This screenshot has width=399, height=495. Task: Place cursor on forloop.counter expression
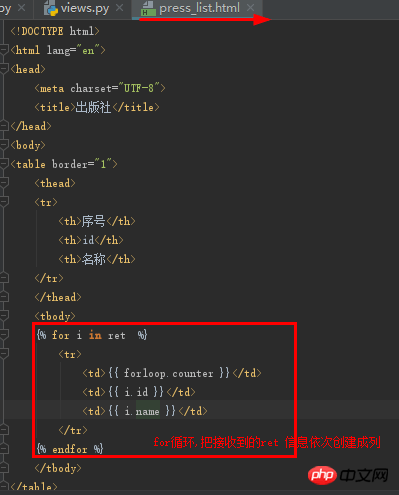(x=168, y=373)
